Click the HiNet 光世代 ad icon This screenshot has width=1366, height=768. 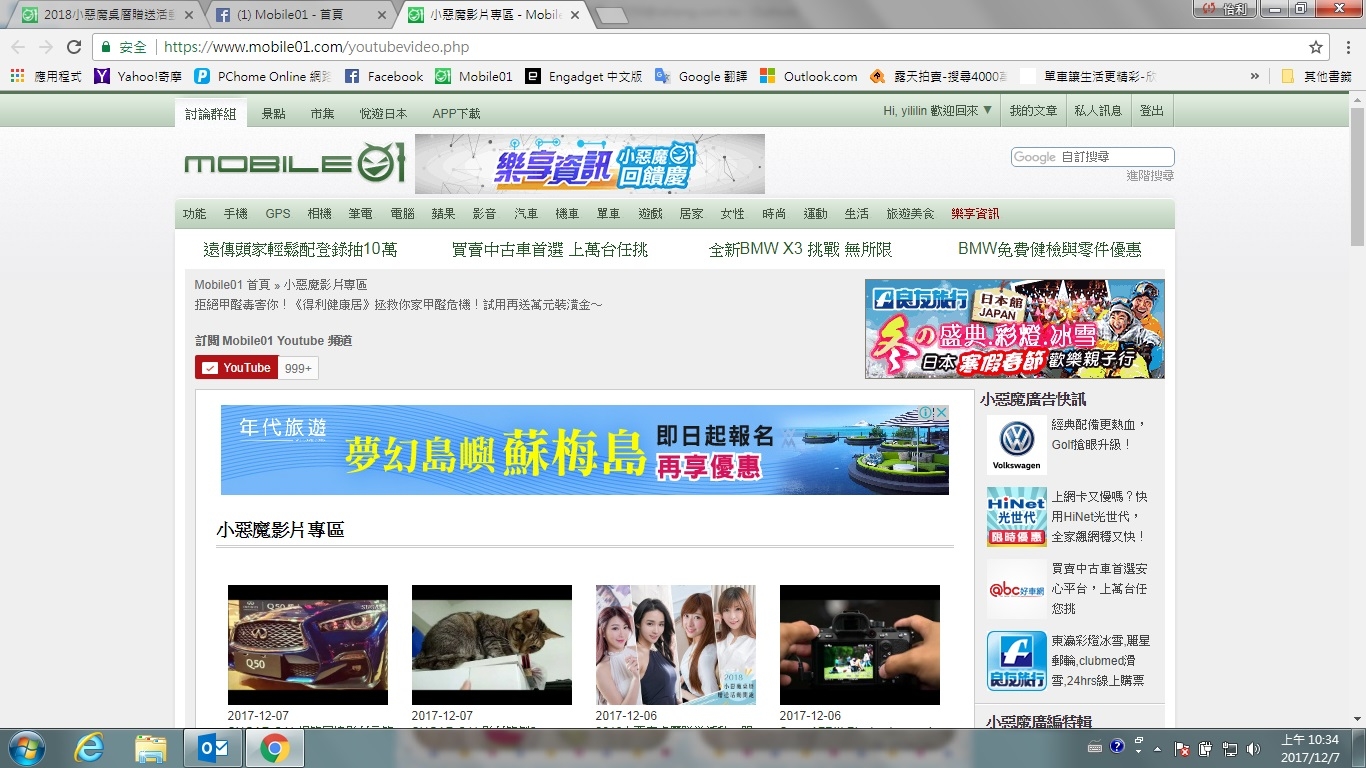1016,517
